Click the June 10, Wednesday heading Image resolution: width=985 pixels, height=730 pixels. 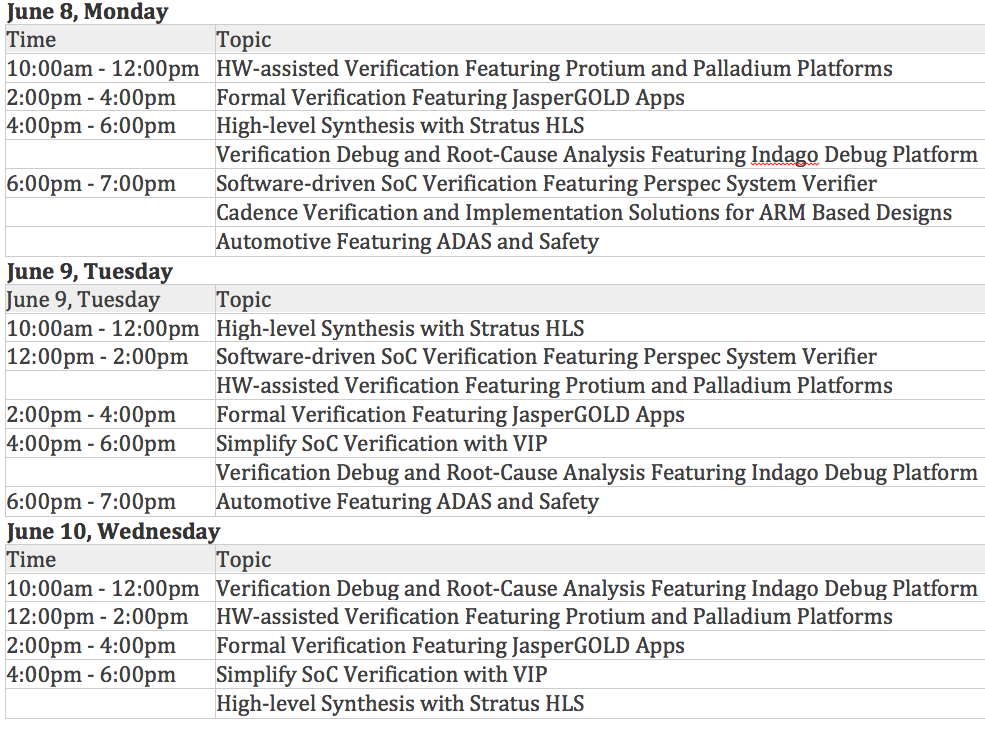coord(113,531)
